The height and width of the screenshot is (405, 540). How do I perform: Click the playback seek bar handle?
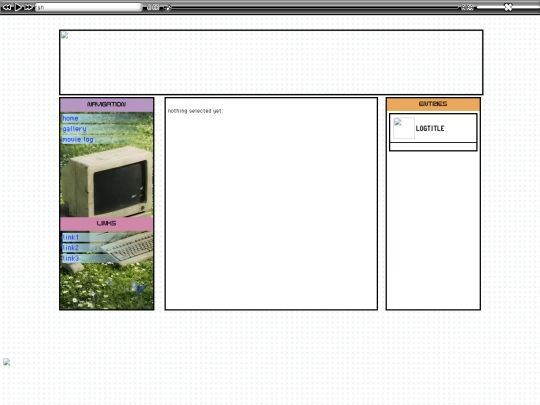pyautogui.click(x=167, y=7)
